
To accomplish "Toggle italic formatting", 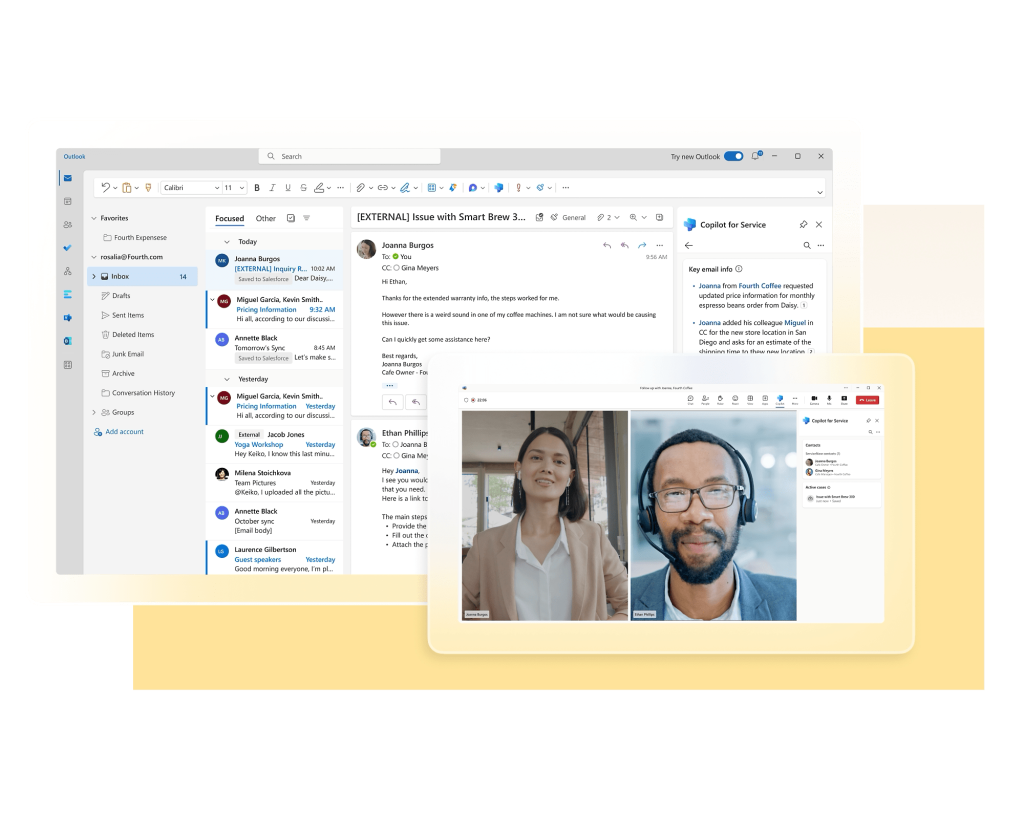I will (272, 187).
